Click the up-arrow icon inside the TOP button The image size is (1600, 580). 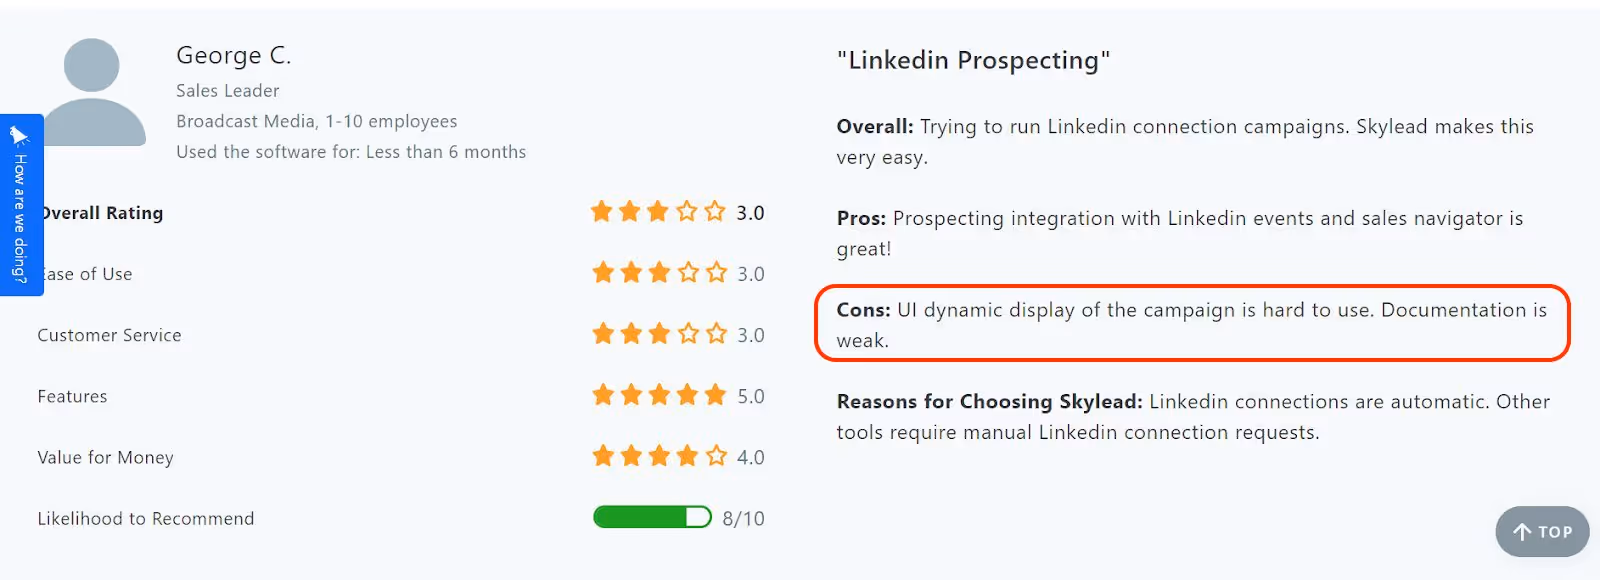tap(1521, 532)
